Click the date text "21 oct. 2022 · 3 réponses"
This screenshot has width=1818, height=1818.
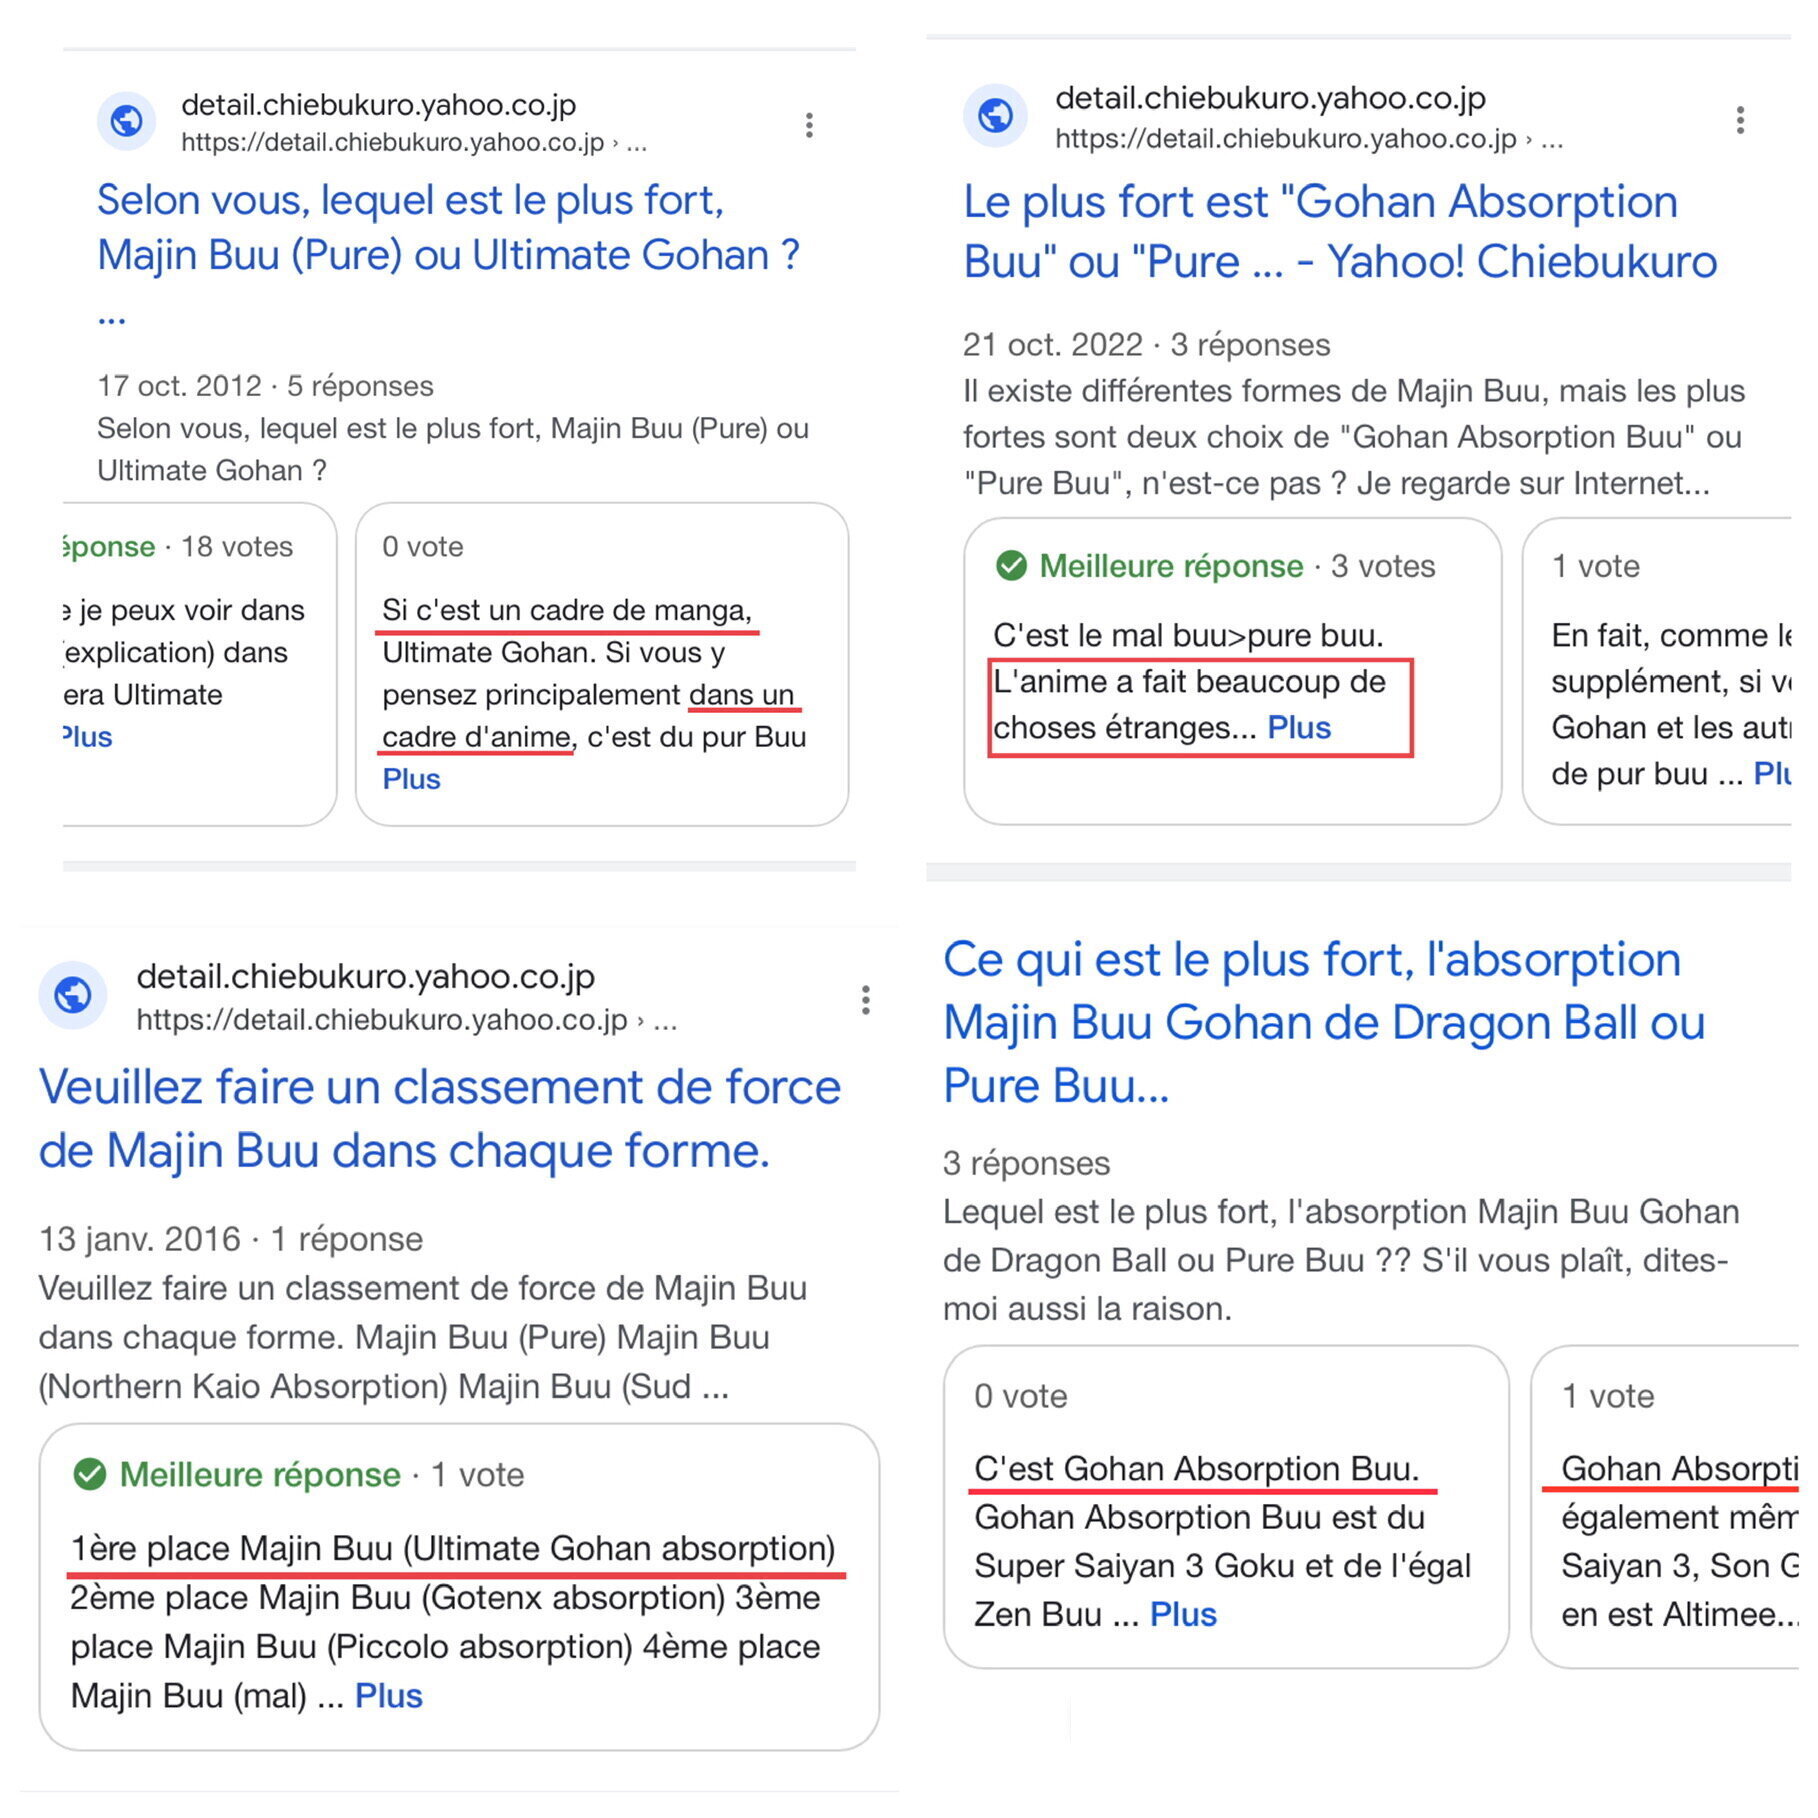tap(1146, 345)
